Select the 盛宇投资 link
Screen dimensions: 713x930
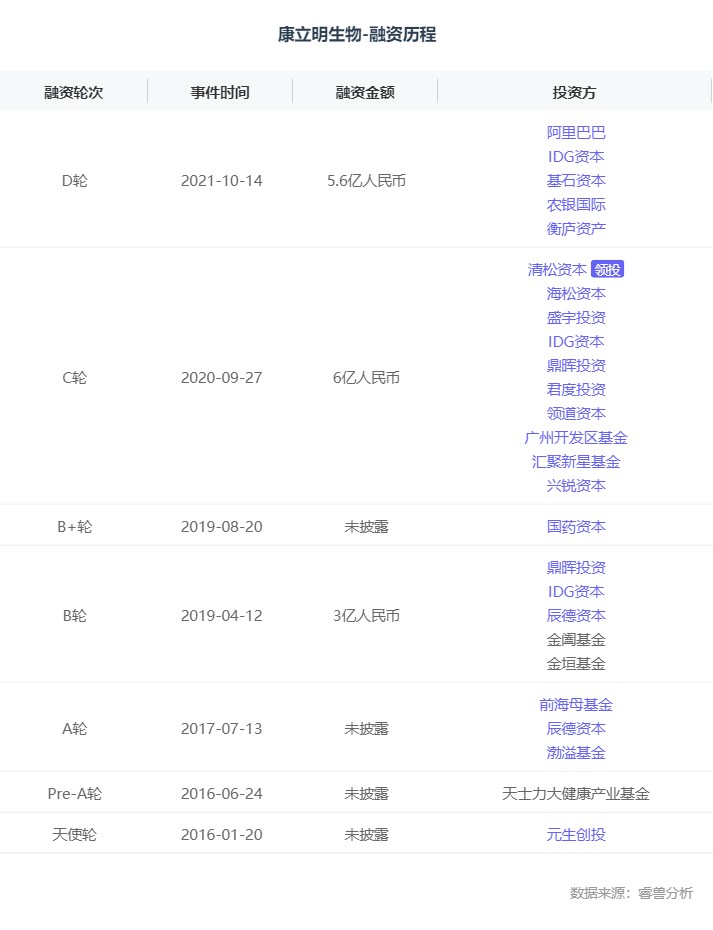point(576,318)
